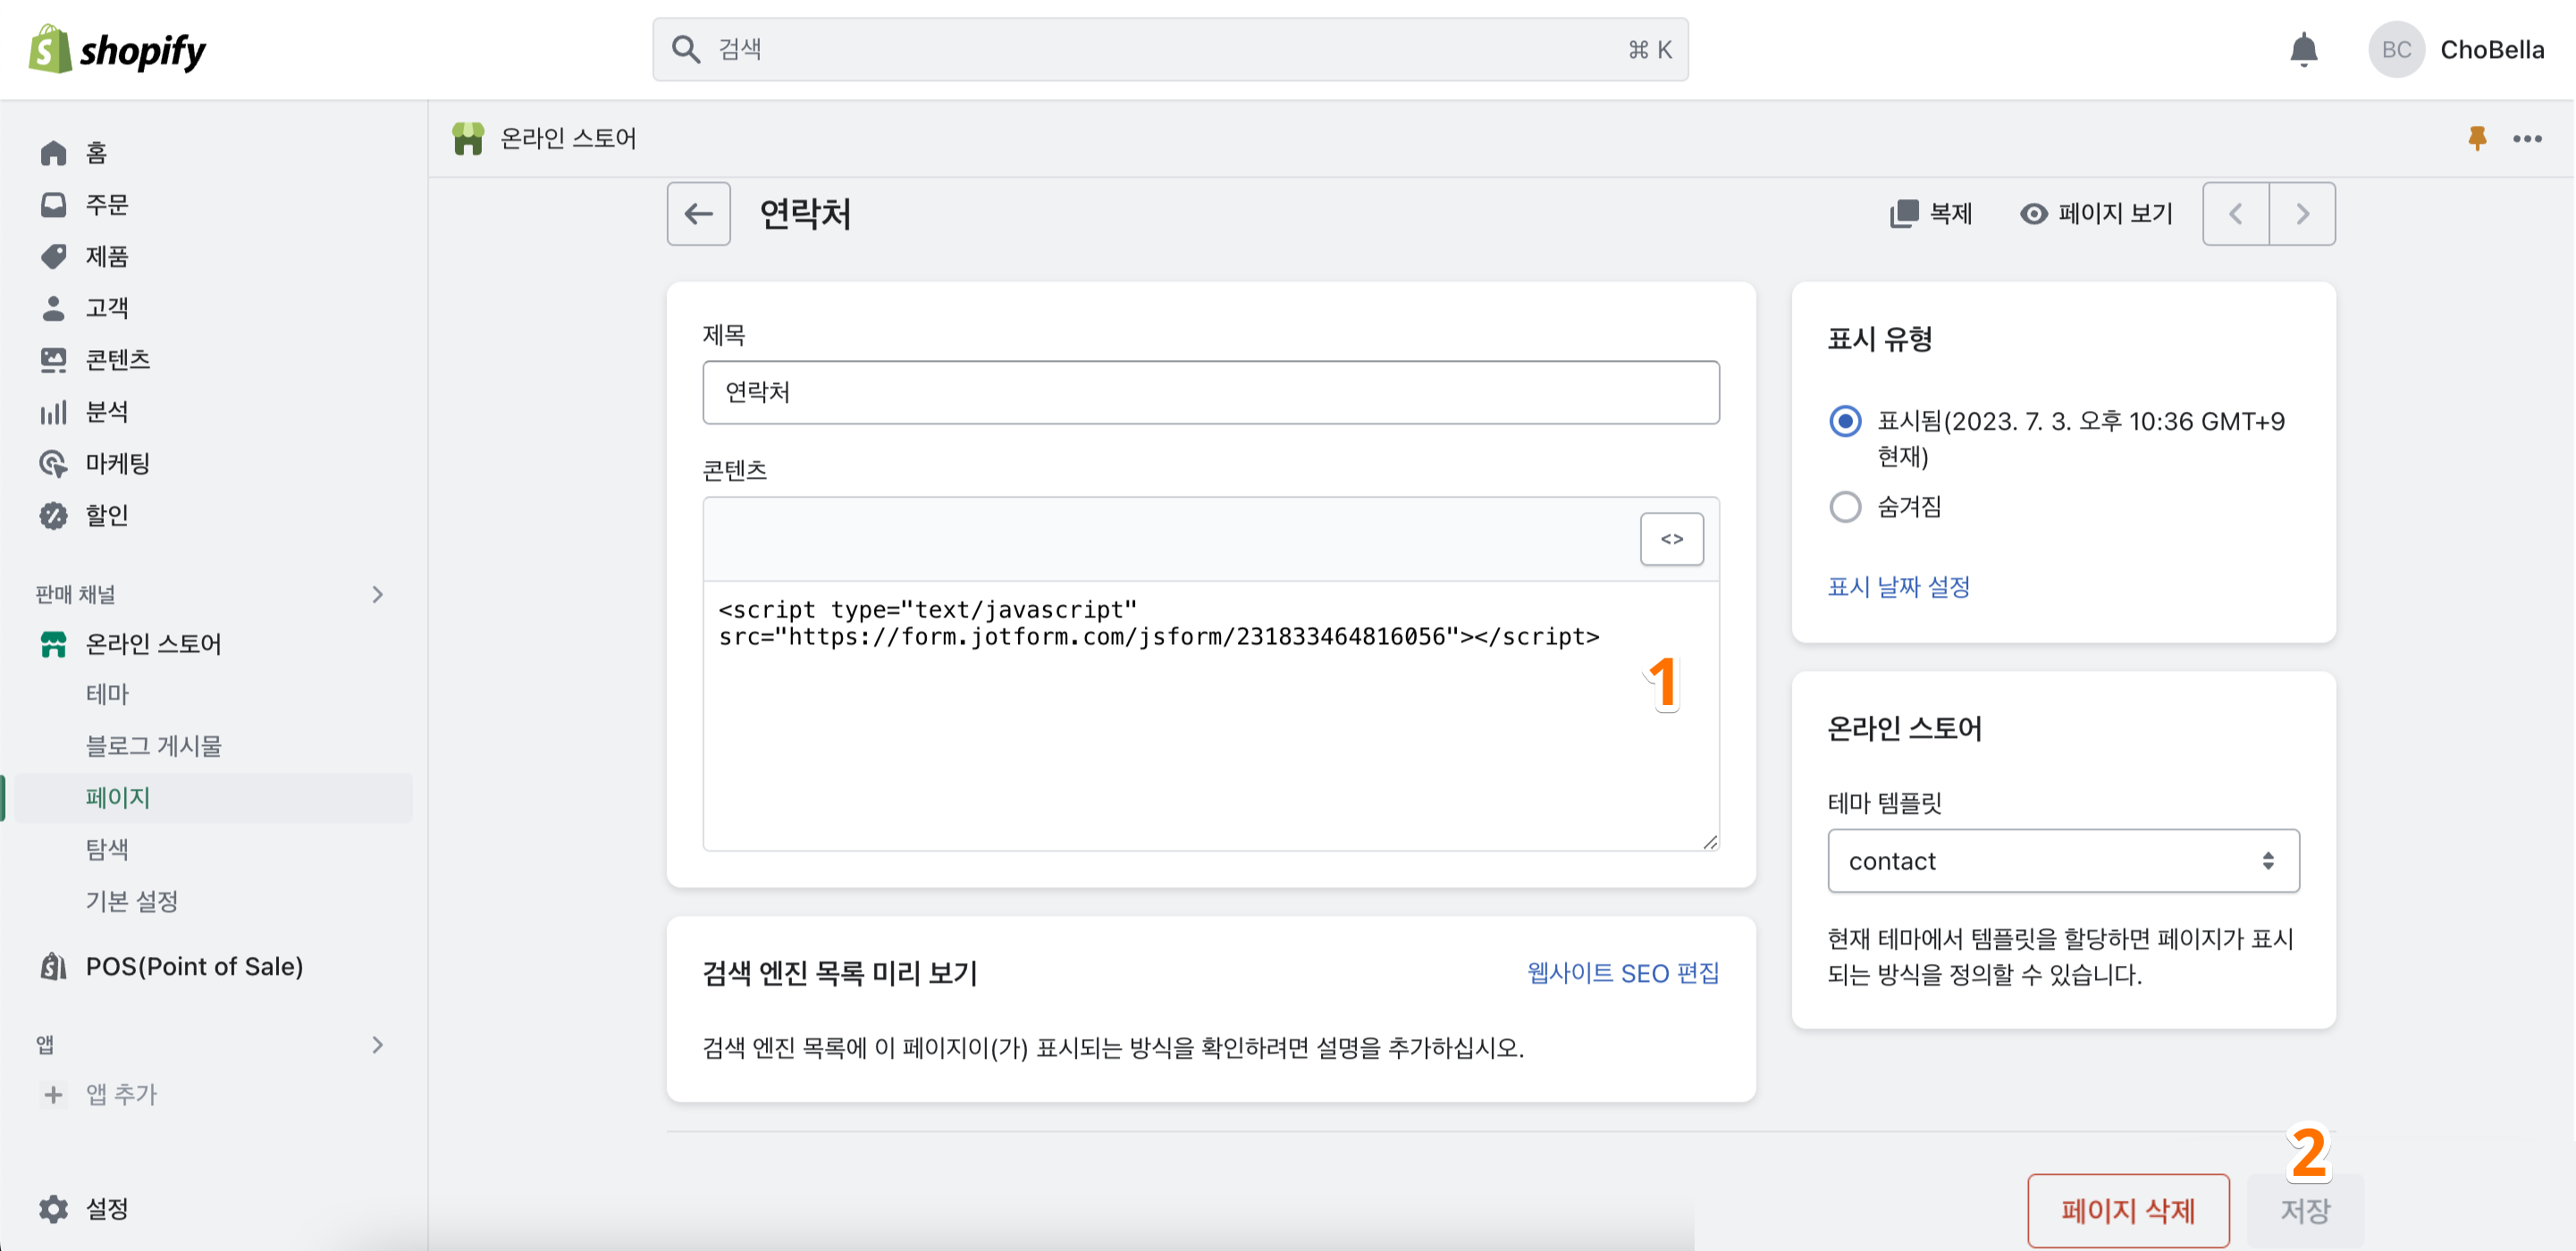Go to next page arrow

pos(2302,213)
